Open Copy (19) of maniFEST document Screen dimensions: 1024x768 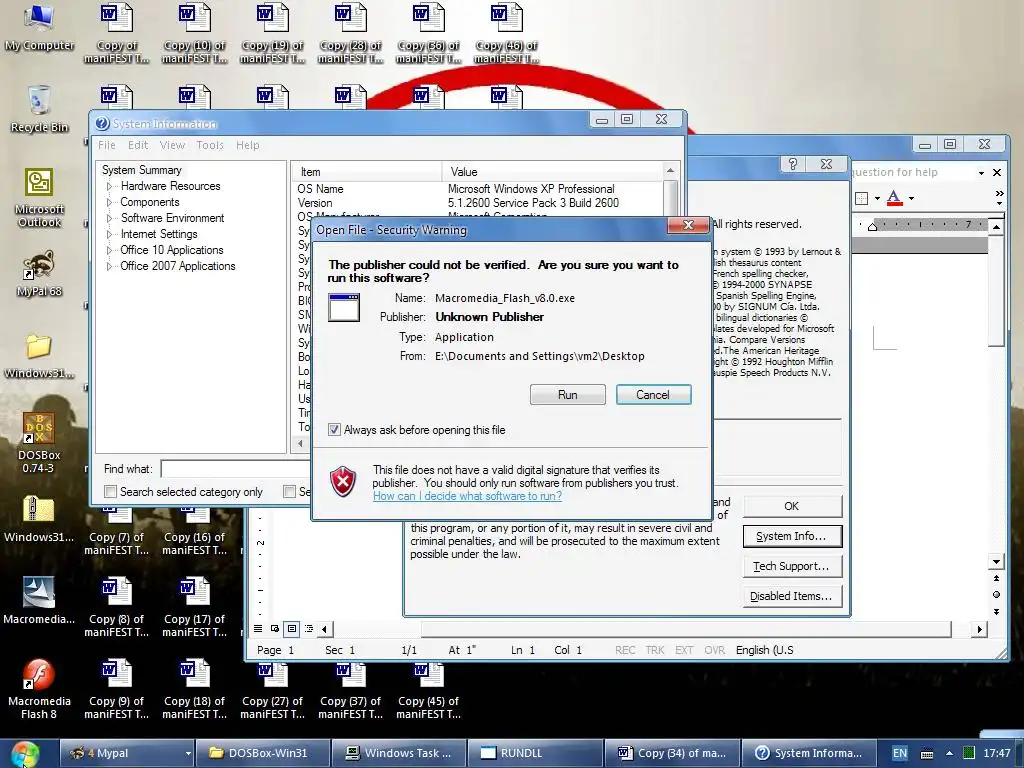(x=272, y=33)
